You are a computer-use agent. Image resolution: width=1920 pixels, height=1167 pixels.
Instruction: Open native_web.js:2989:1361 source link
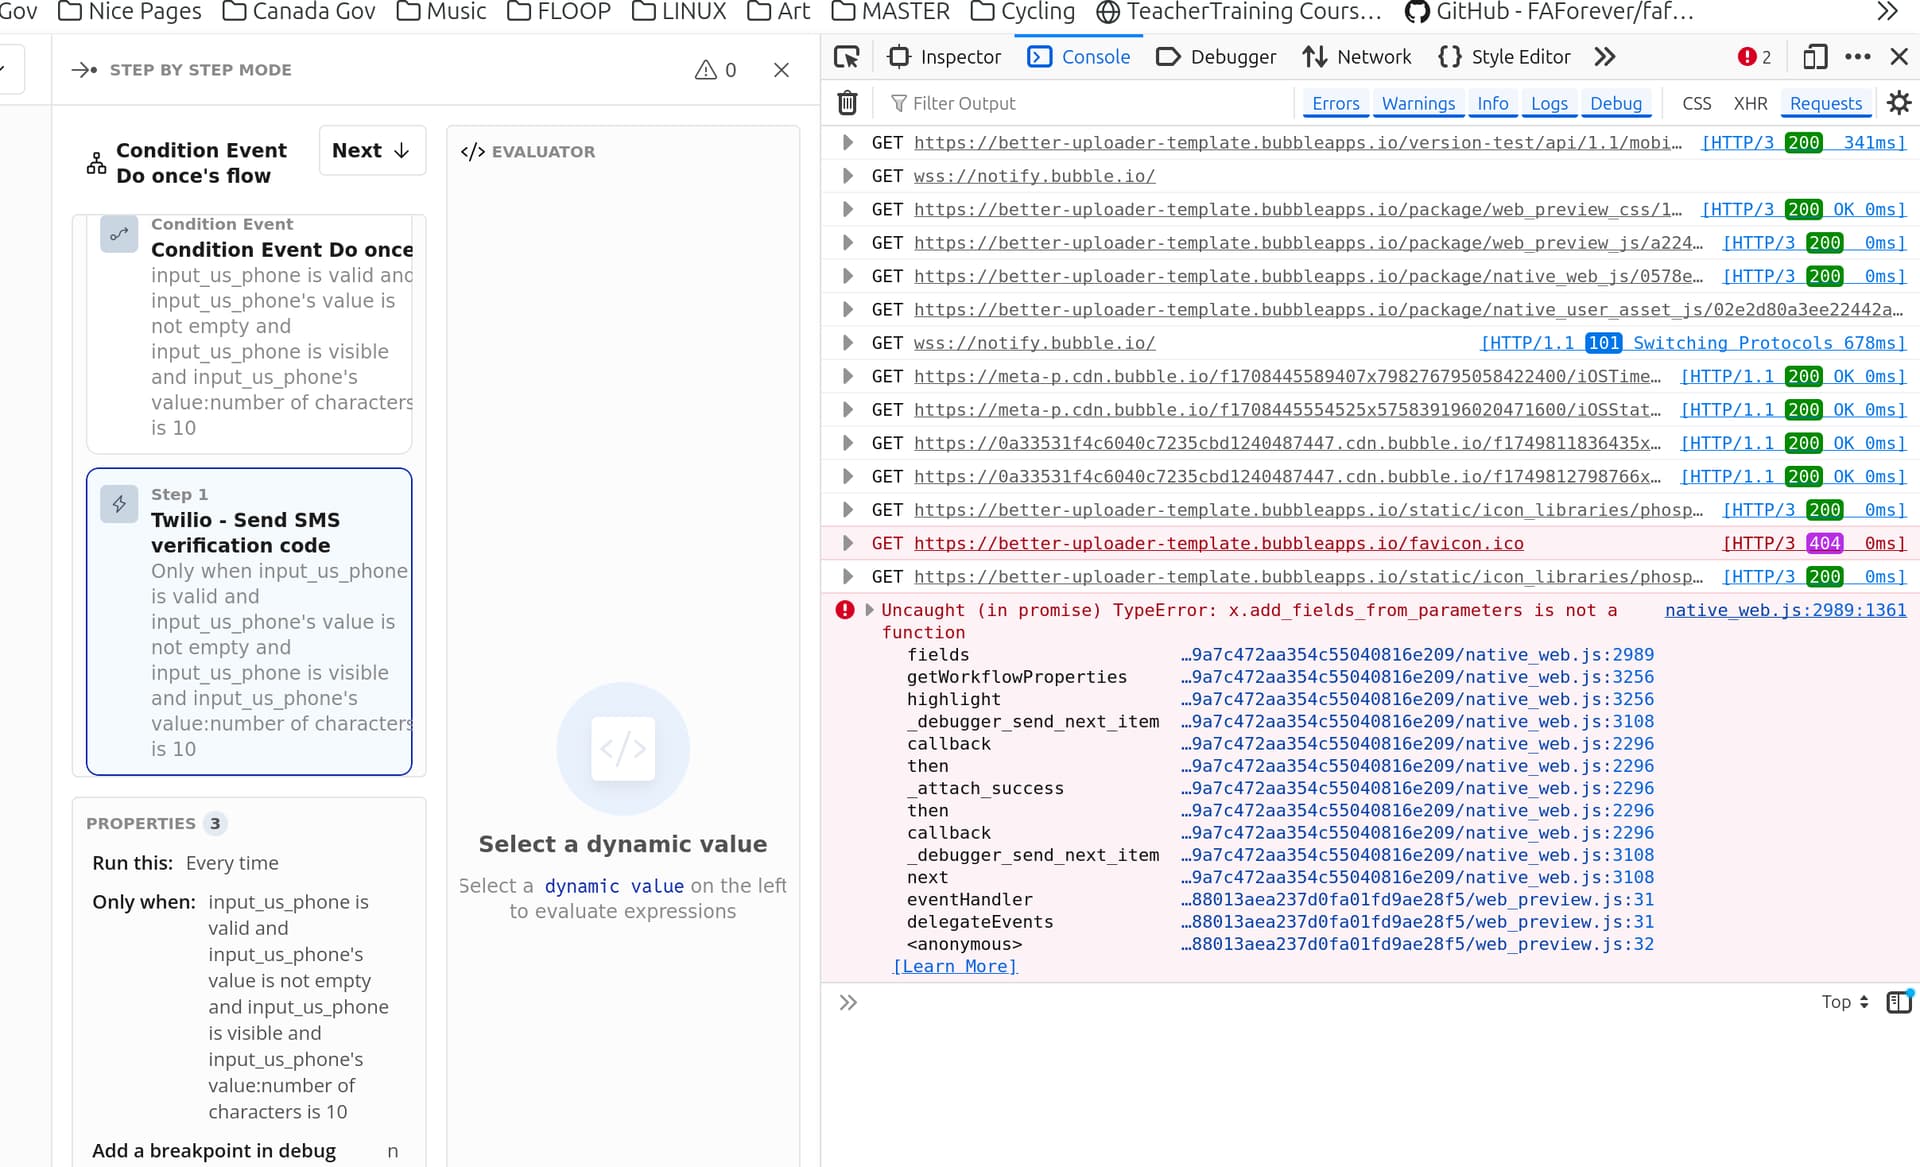click(x=1785, y=610)
